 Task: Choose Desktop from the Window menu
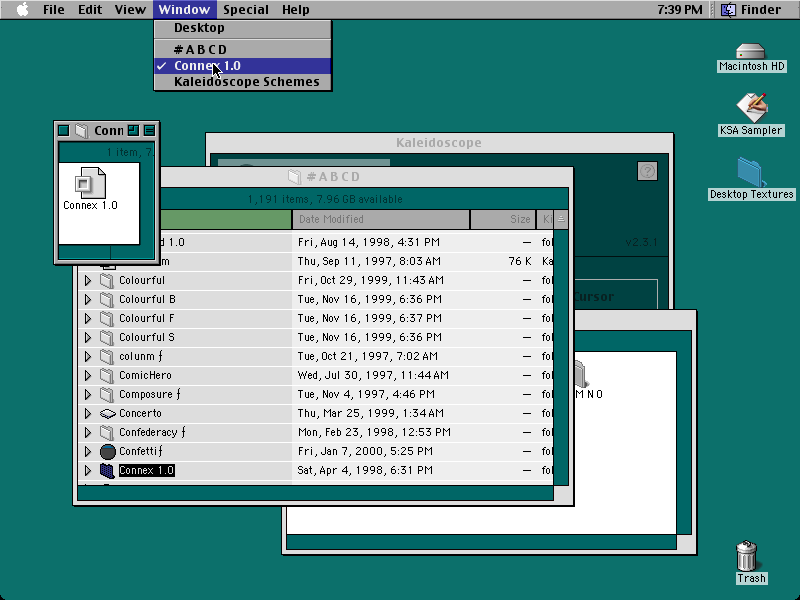tap(243, 28)
